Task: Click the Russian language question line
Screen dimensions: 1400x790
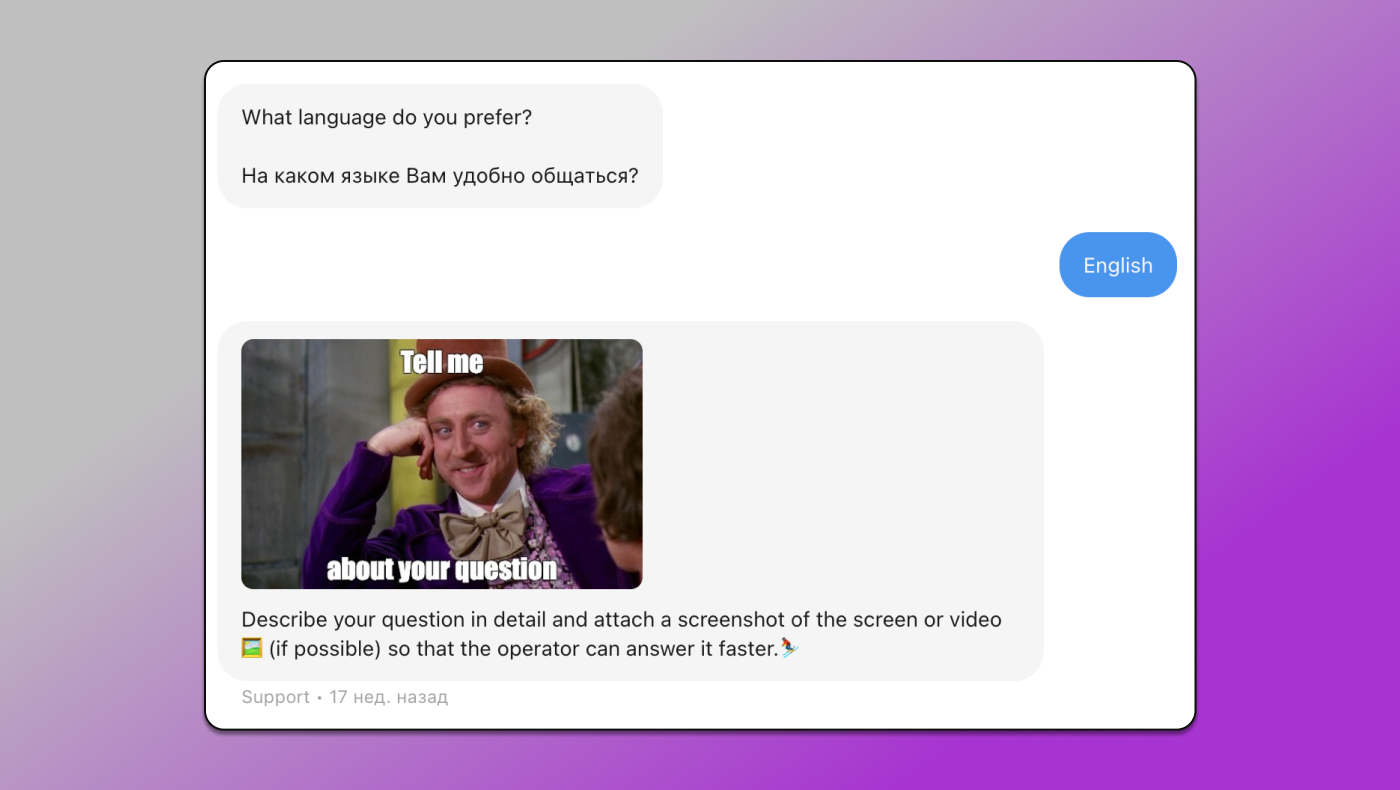Action: click(x=439, y=176)
